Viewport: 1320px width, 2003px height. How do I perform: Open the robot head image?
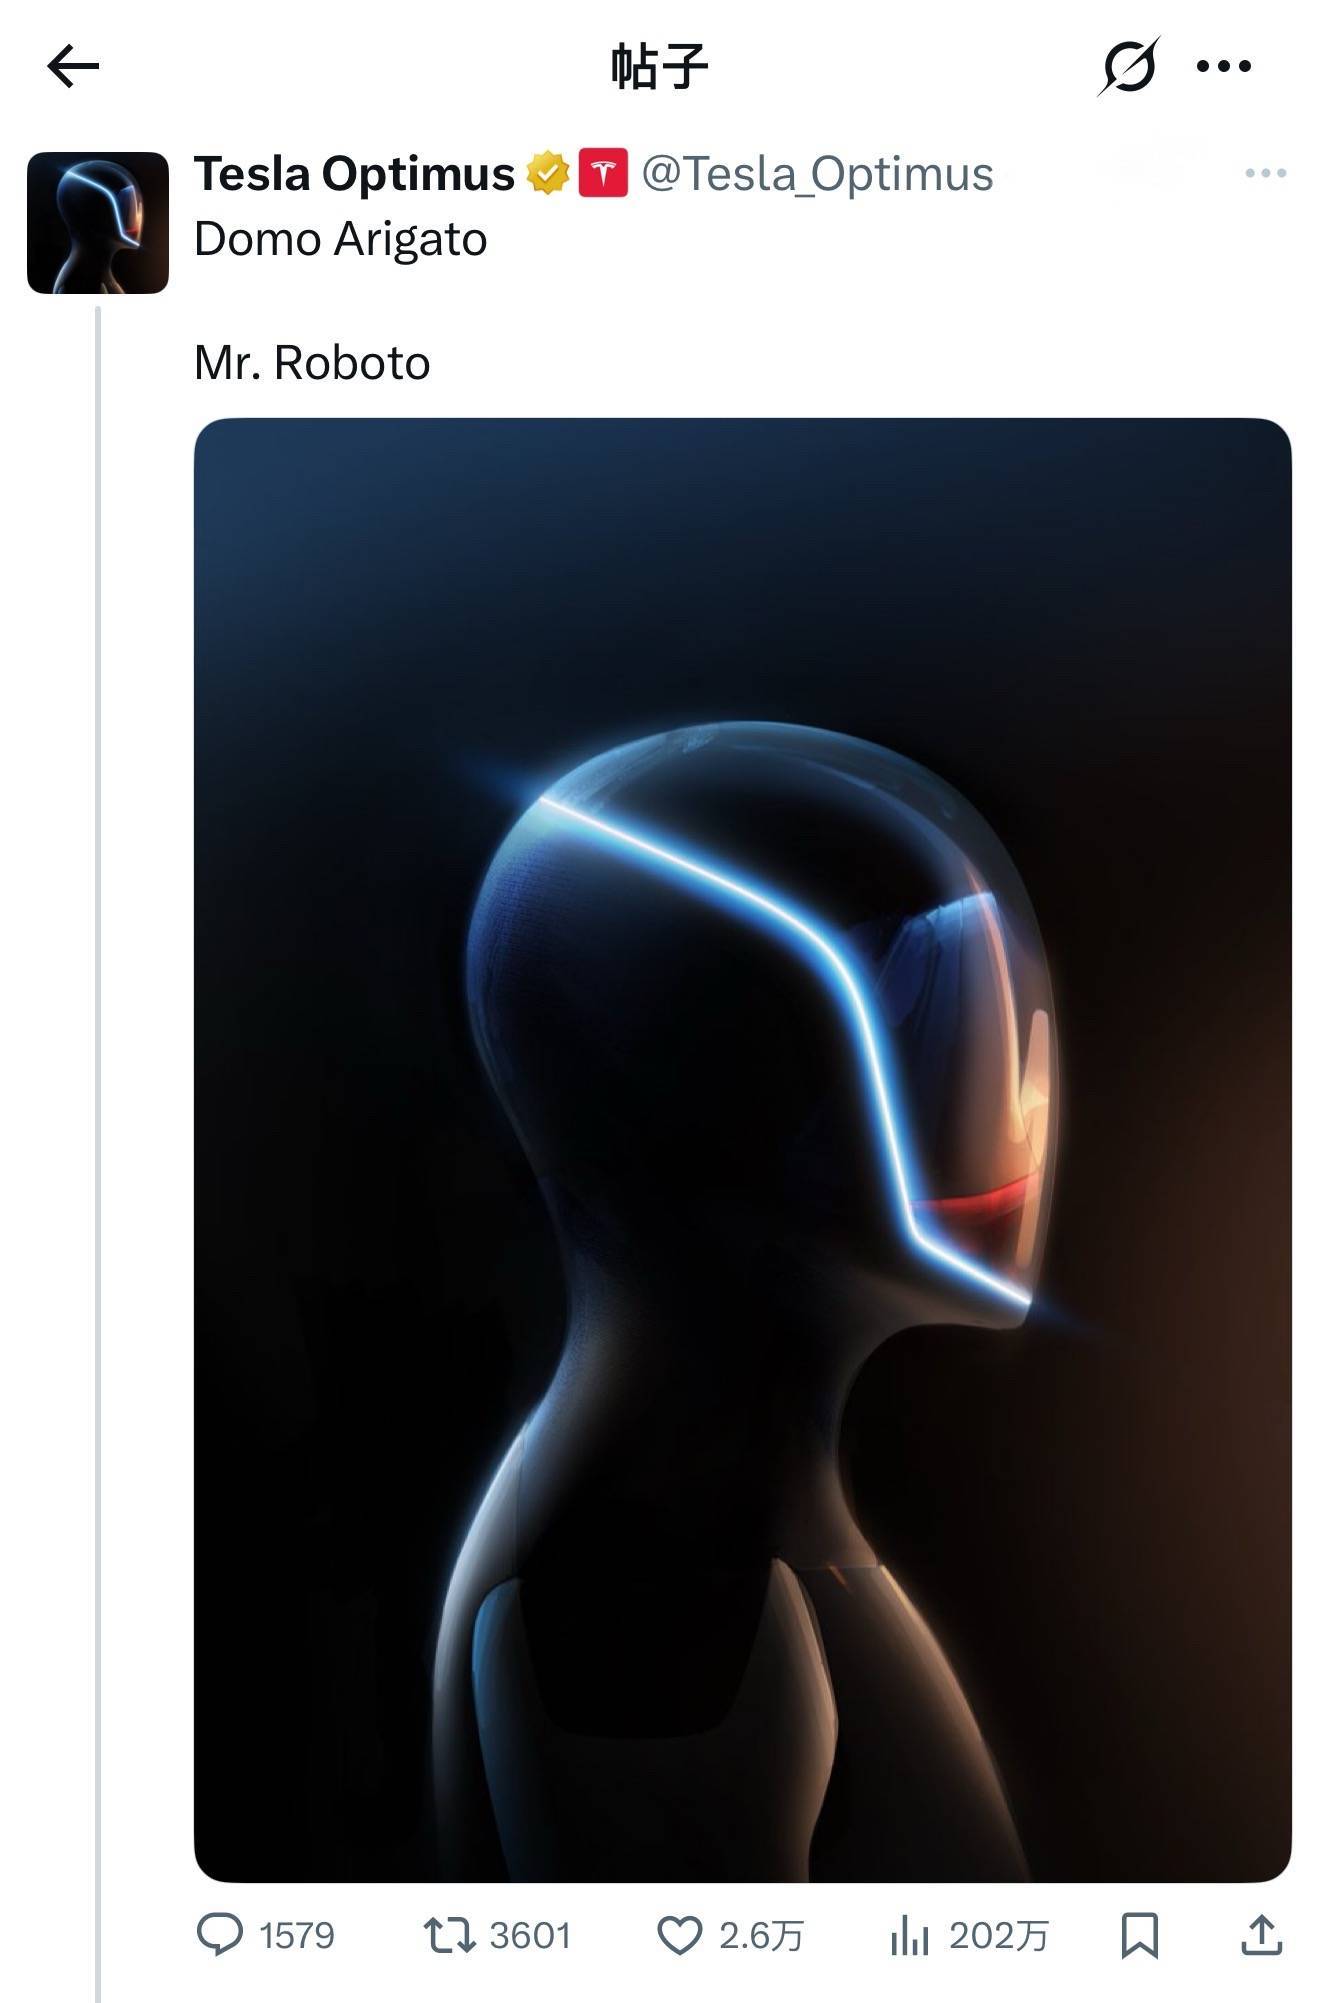click(743, 1150)
